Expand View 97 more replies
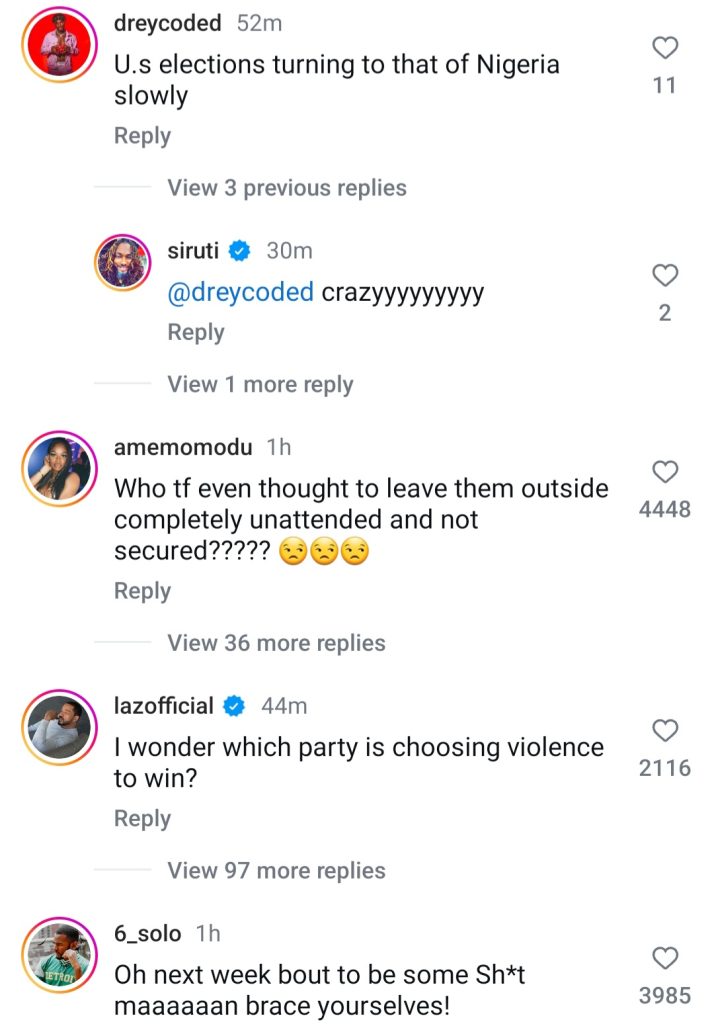This screenshot has height=1024, width=714. click(x=276, y=870)
